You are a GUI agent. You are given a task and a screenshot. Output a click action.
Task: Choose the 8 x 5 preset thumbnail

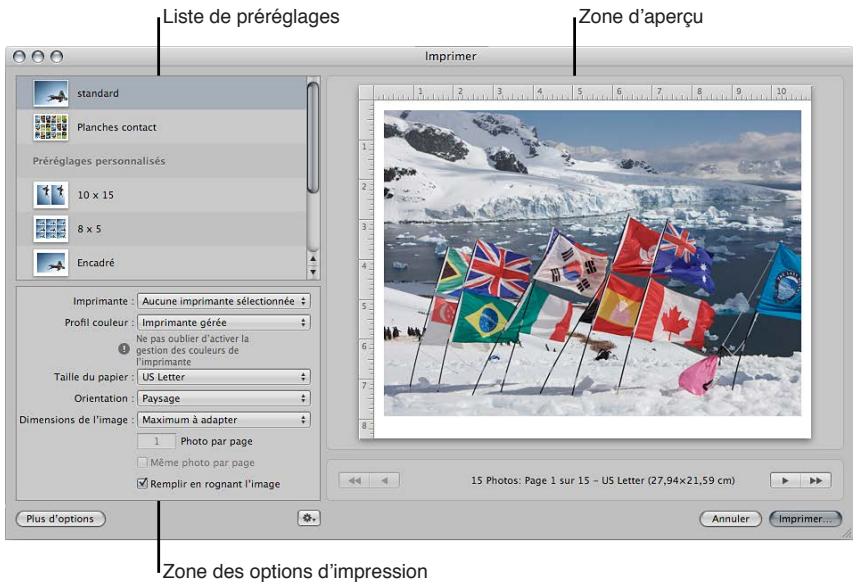(51, 229)
